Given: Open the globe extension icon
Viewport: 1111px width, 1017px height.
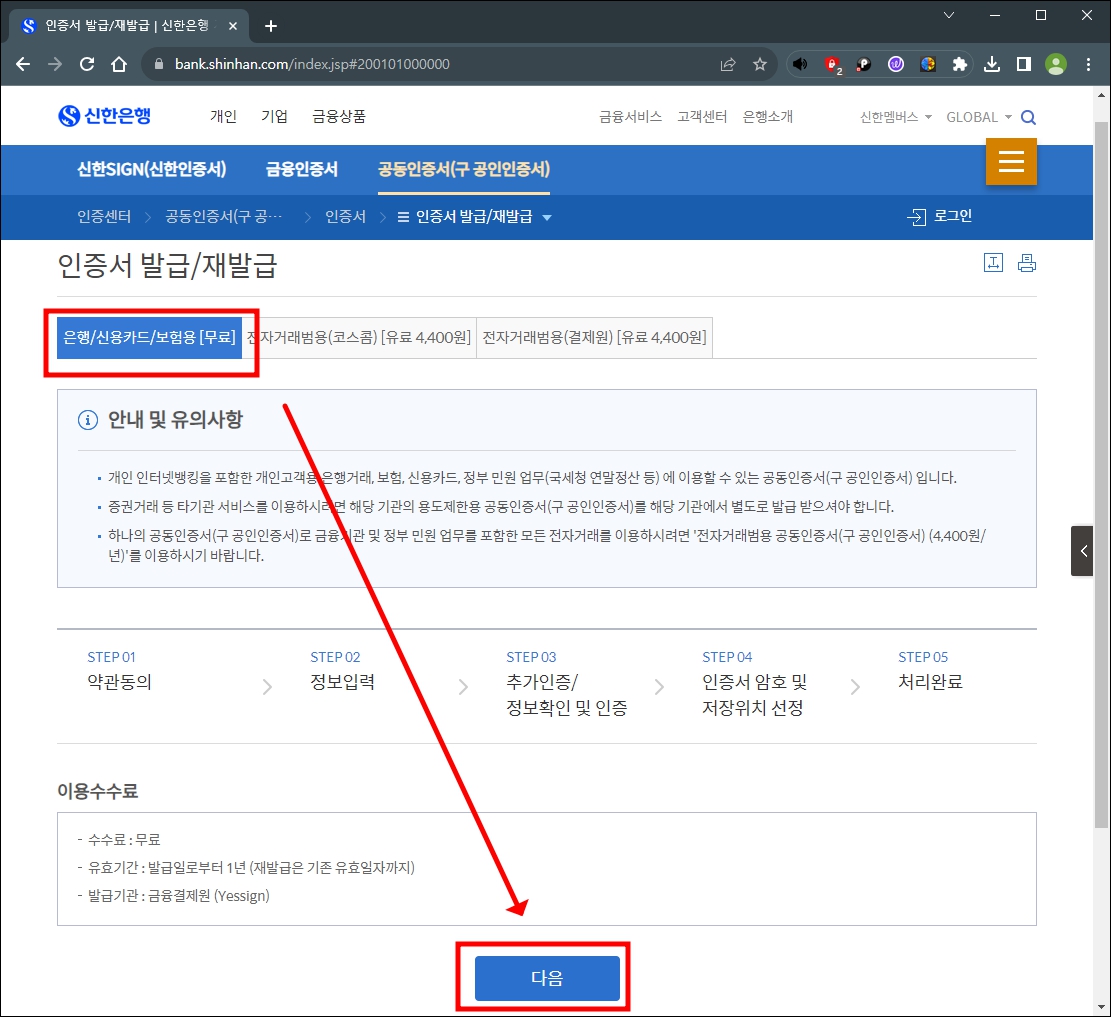Looking at the screenshot, I should pos(927,64).
